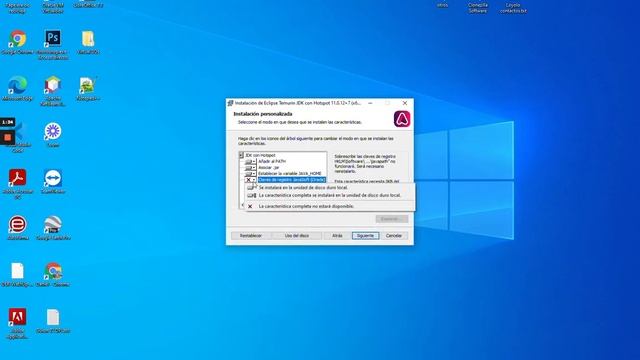Viewport: 640px width, 360px height.
Task: Click the Adoptium logo in installer
Action: pyautogui.click(x=402, y=119)
